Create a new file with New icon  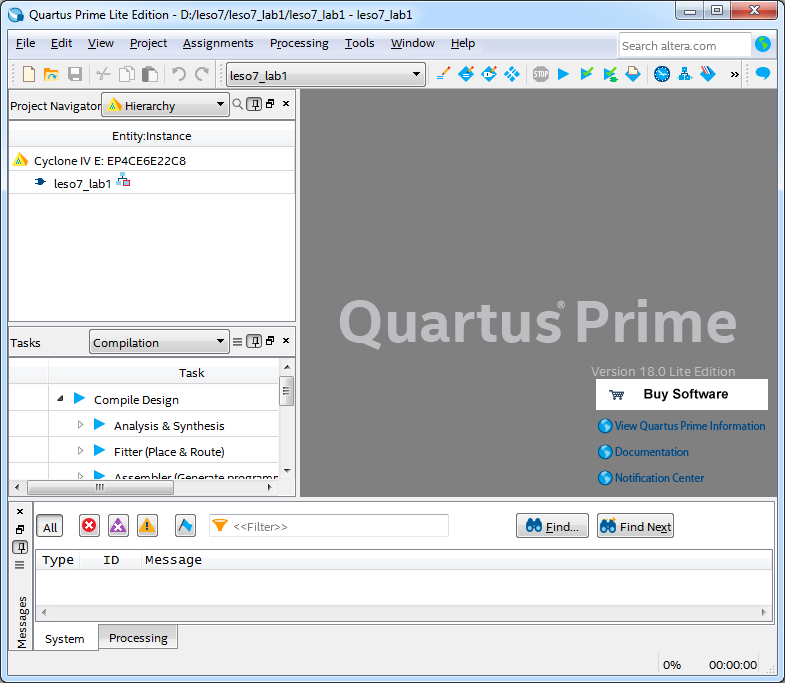pyautogui.click(x=29, y=75)
